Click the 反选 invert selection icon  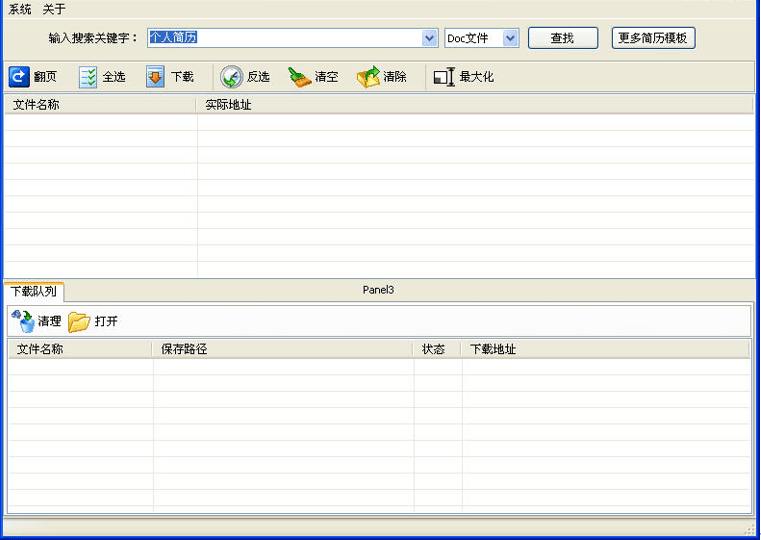tap(232, 77)
